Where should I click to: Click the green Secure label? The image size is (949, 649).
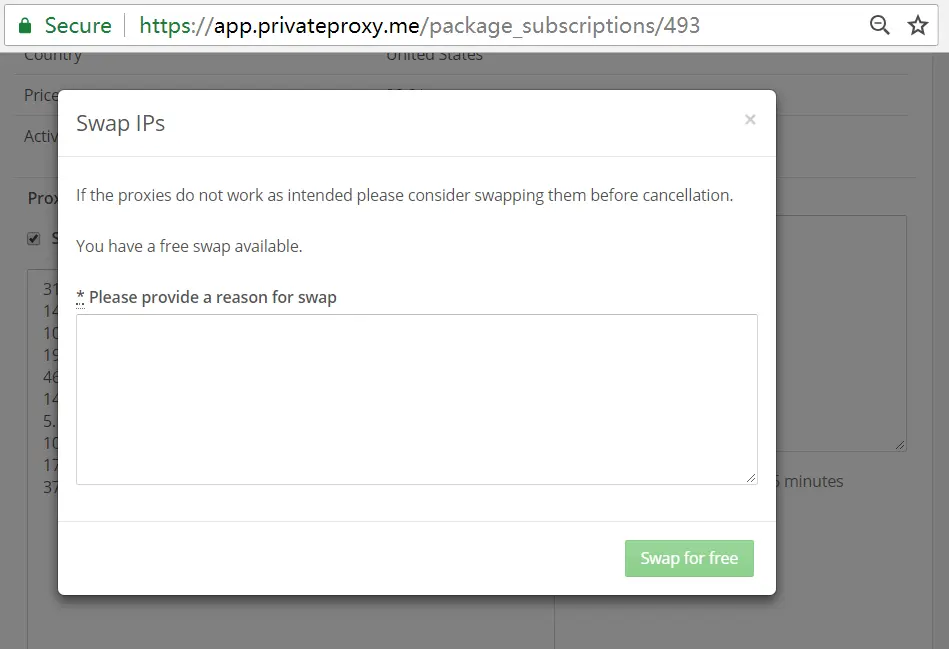pyautogui.click(x=76, y=24)
